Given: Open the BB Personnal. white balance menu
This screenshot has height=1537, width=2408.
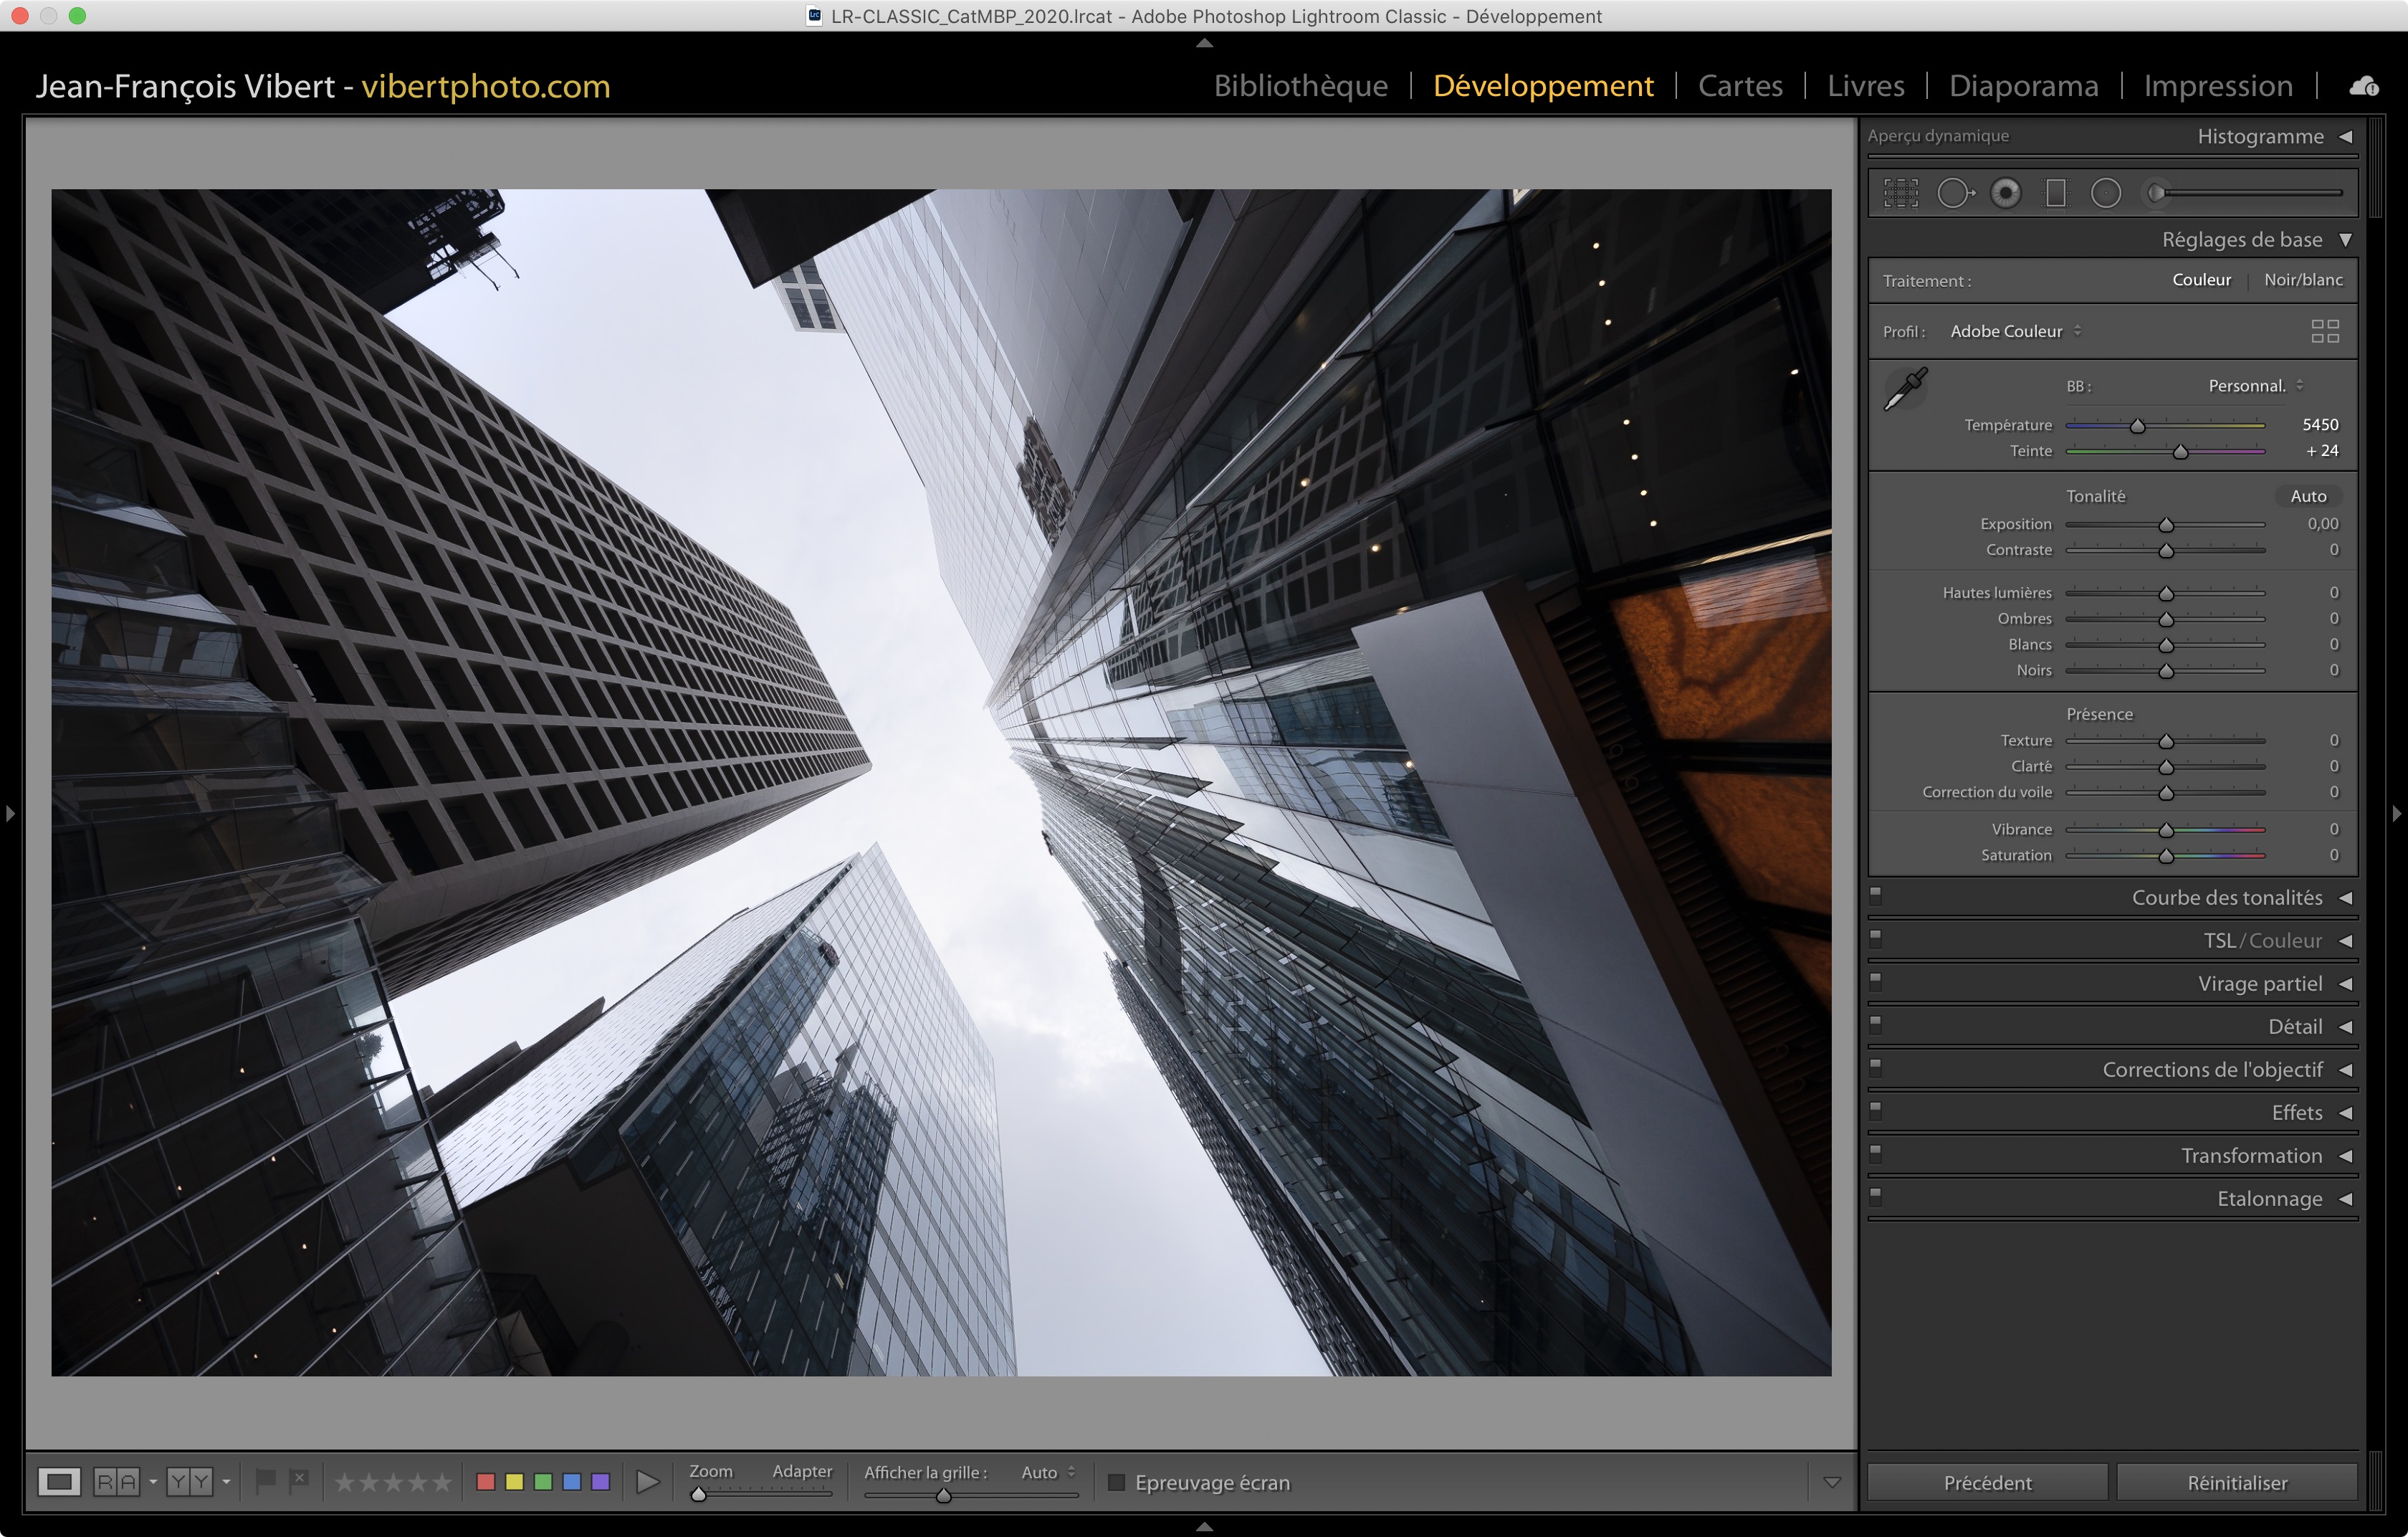Looking at the screenshot, I should click(x=2255, y=386).
